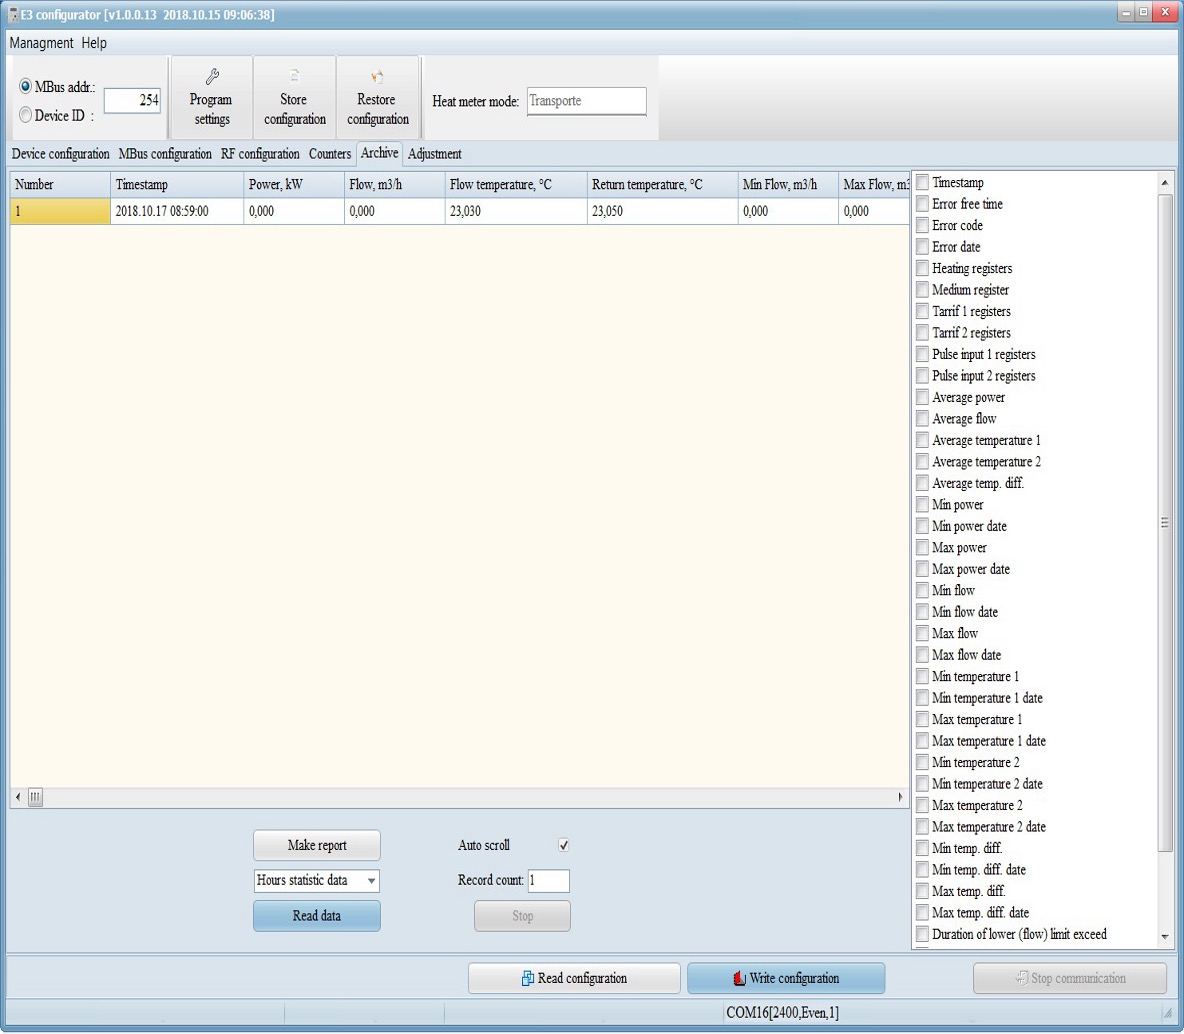Click the E3 configurator title bar icon
This screenshot has height=1034, width=1184.
tap(13, 14)
